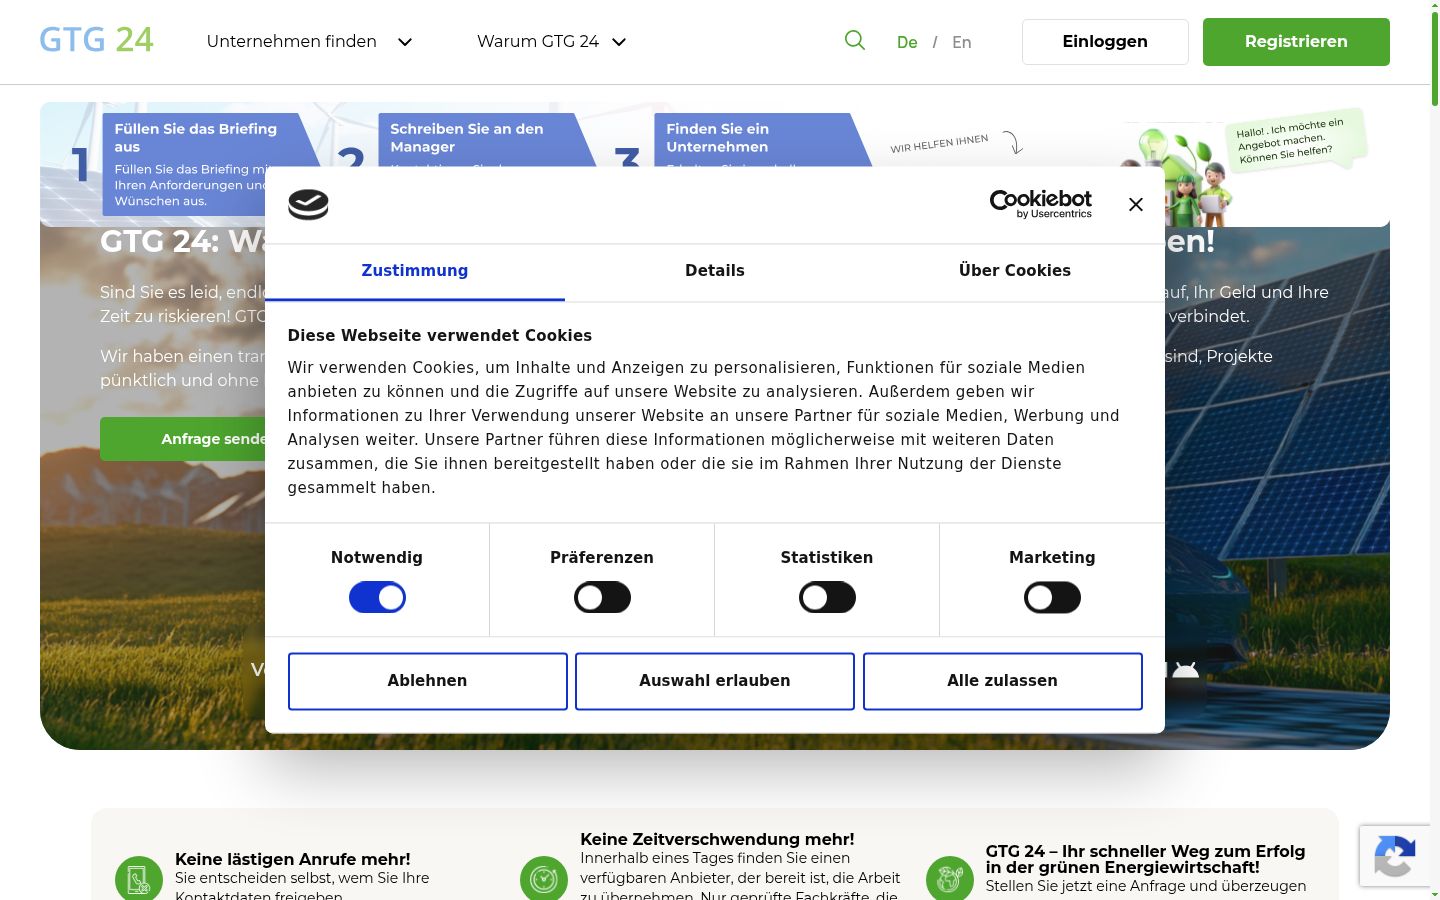Click the clock icon beside Keine Zeitverschwendung
Screen dimensions: 1440x900
pyautogui.click(x=544, y=879)
